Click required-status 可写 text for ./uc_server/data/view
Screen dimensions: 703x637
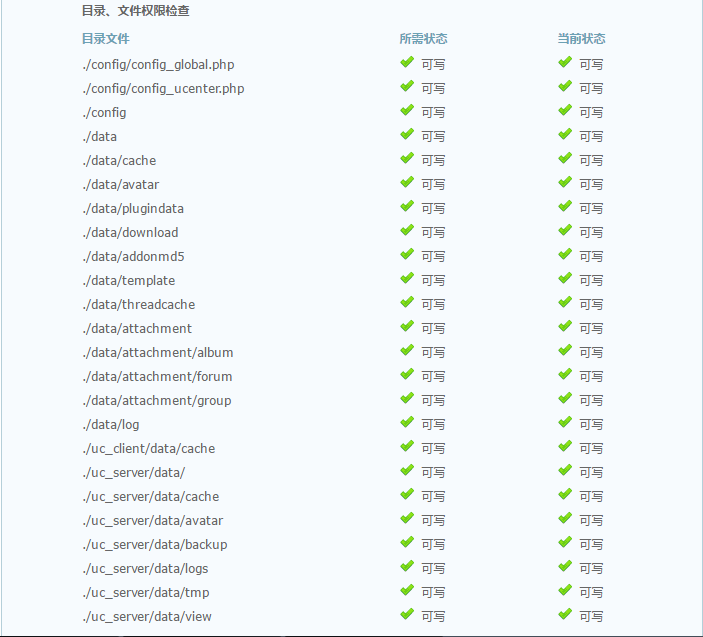[x=433, y=616]
